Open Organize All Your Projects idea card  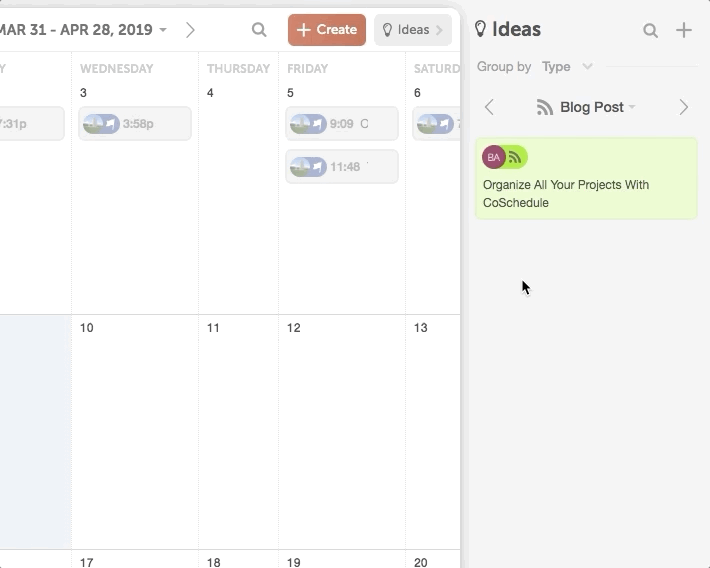(x=586, y=179)
